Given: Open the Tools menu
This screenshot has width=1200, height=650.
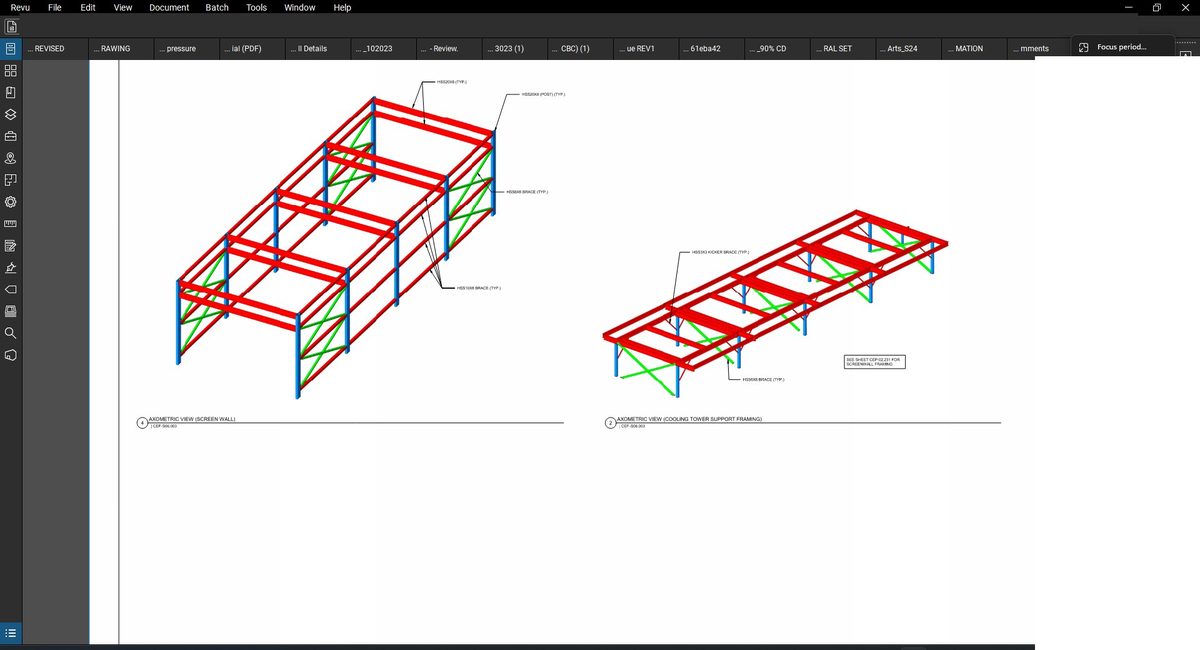Looking at the screenshot, I should tap(256, 7).
